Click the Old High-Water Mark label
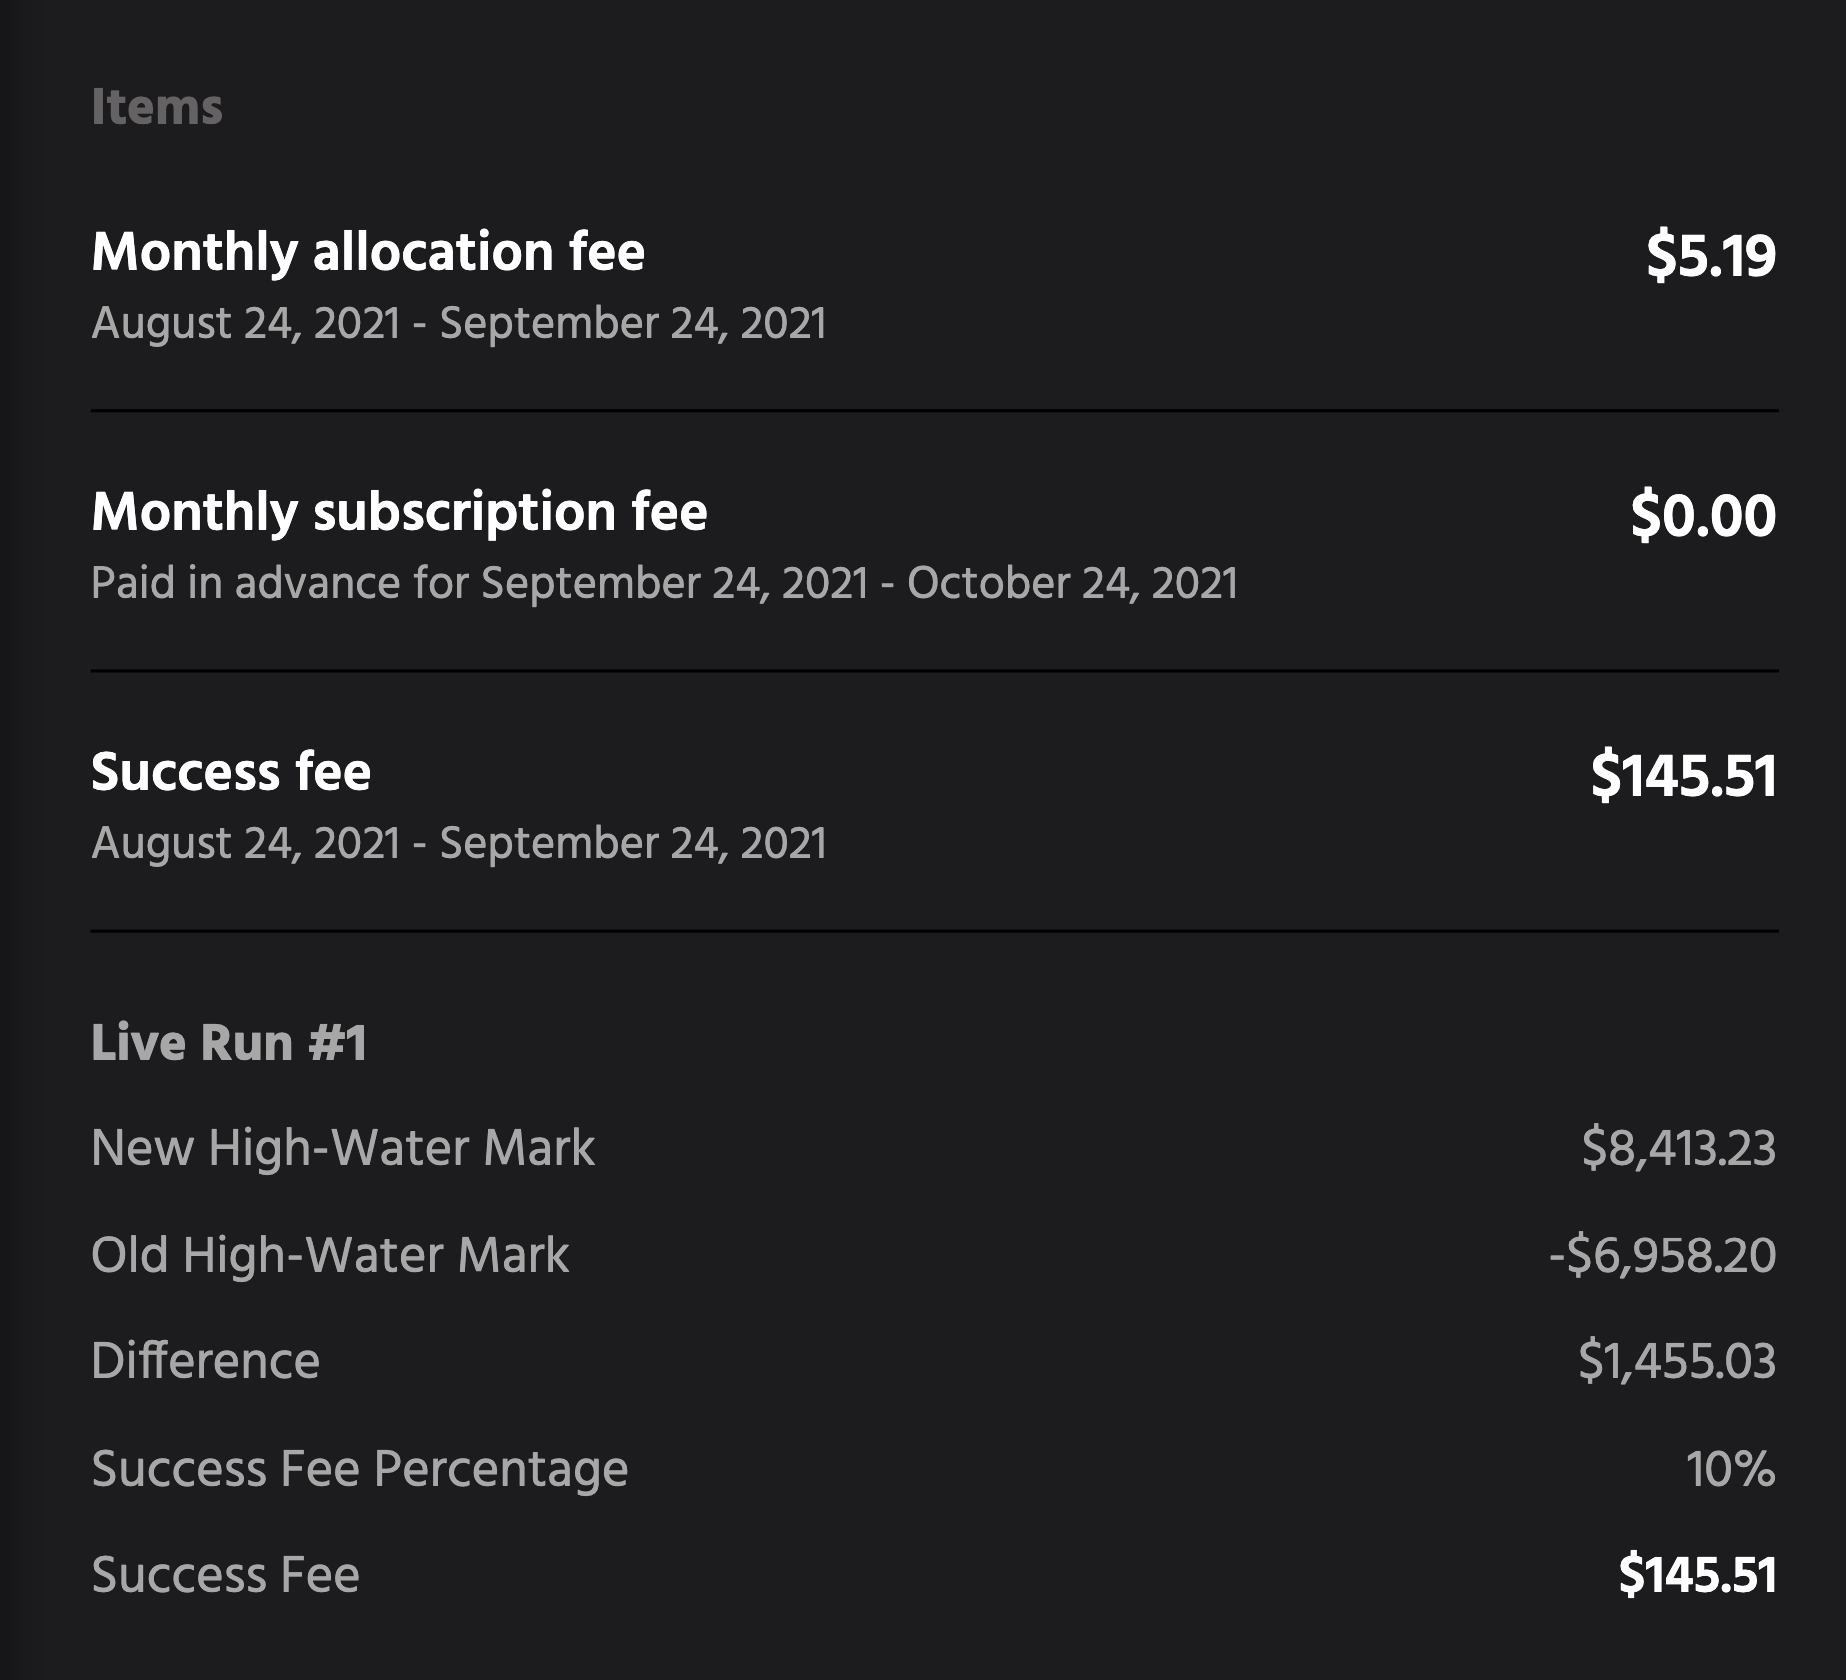Screen dimensions: 1846x1680 tap(330, 1254)
